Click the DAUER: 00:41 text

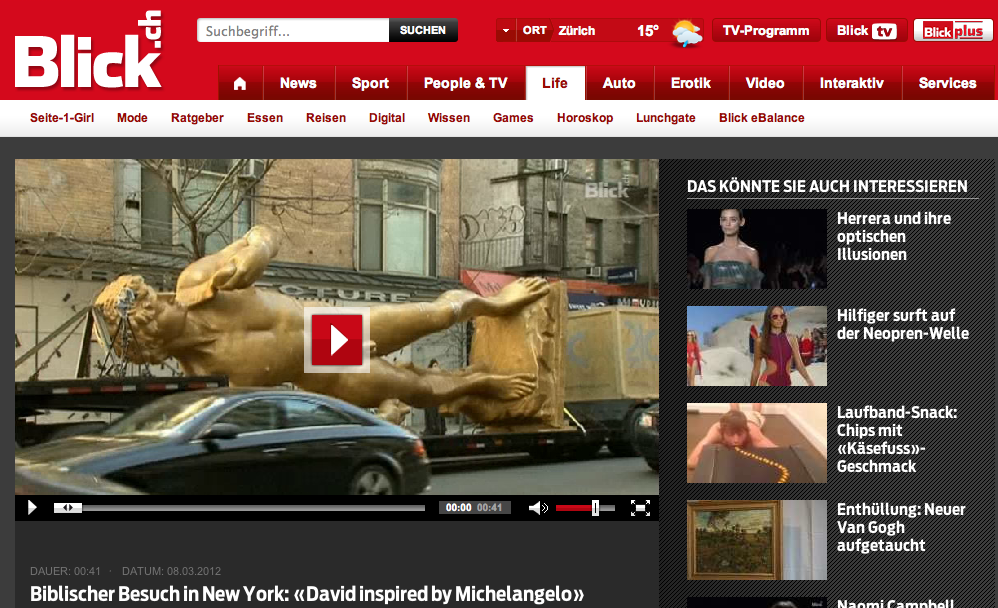point(65,571)
